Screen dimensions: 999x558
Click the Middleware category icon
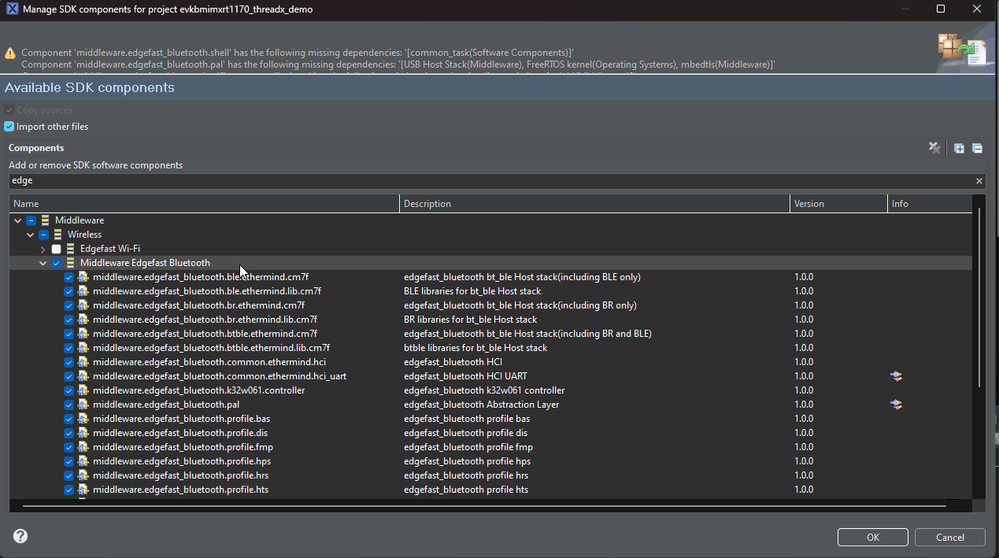click(x=45, y=220)
